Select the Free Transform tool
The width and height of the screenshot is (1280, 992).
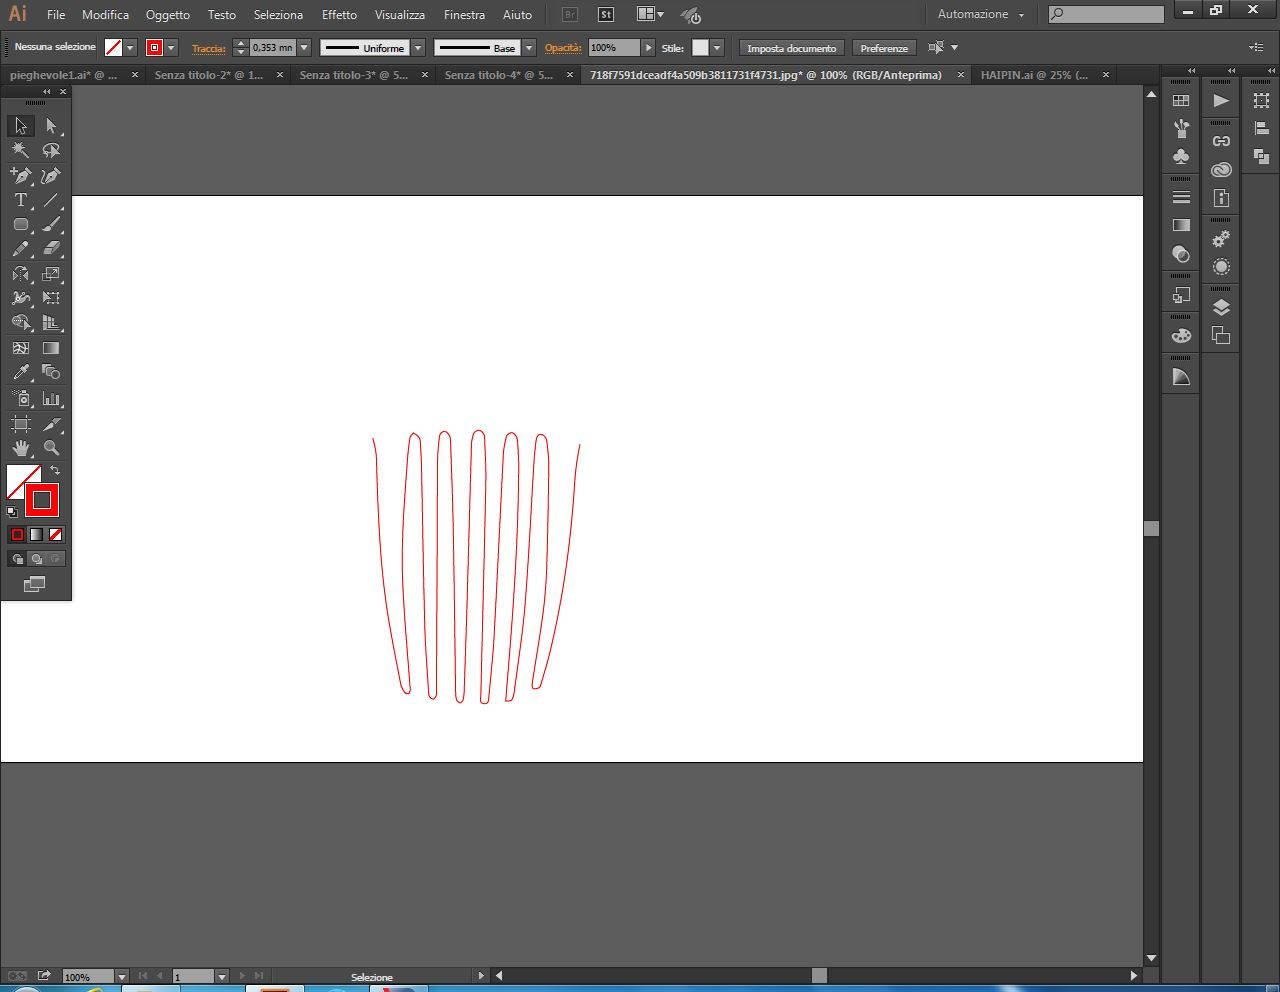51,298
